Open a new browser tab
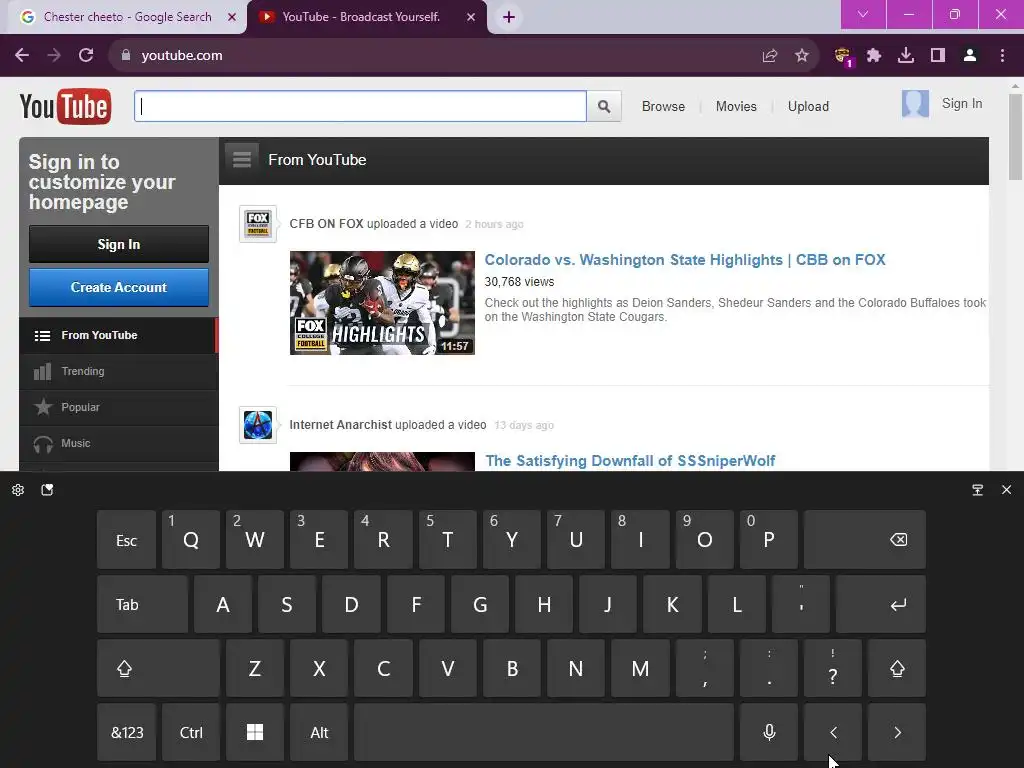This screenshot has width=1024, height=768. pyautogui.click(x=509, y=17)
